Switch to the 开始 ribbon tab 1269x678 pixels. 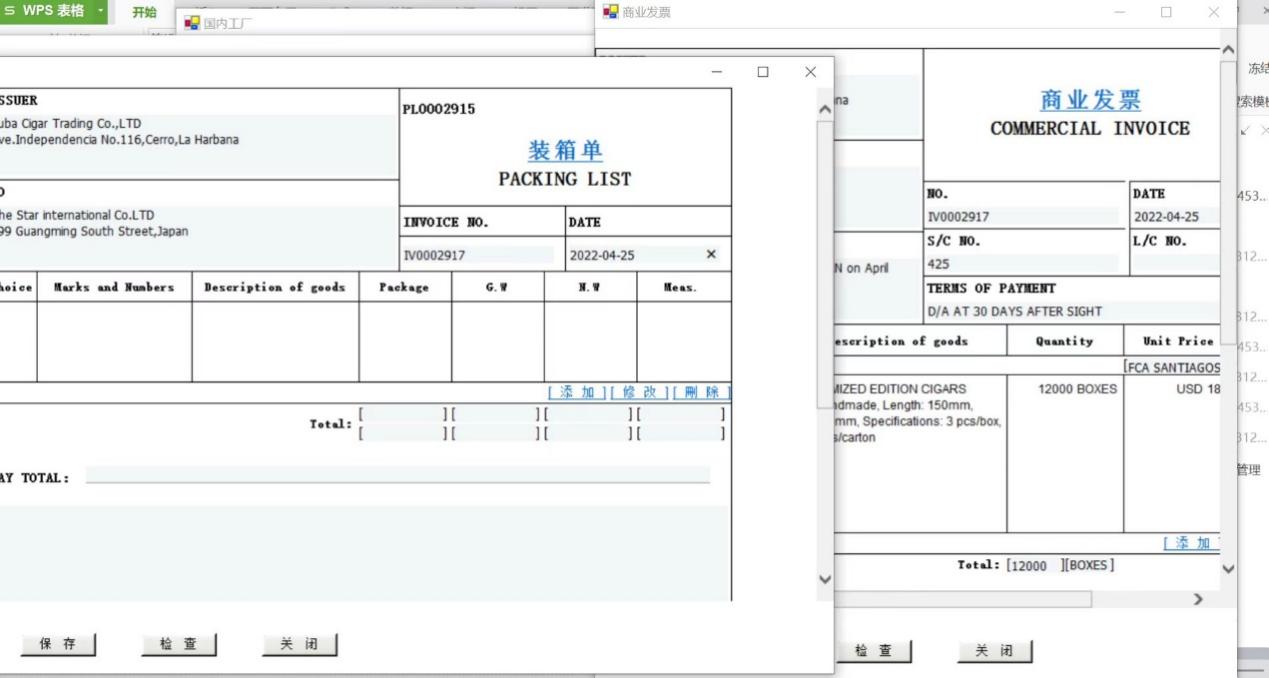click(145, 12)
